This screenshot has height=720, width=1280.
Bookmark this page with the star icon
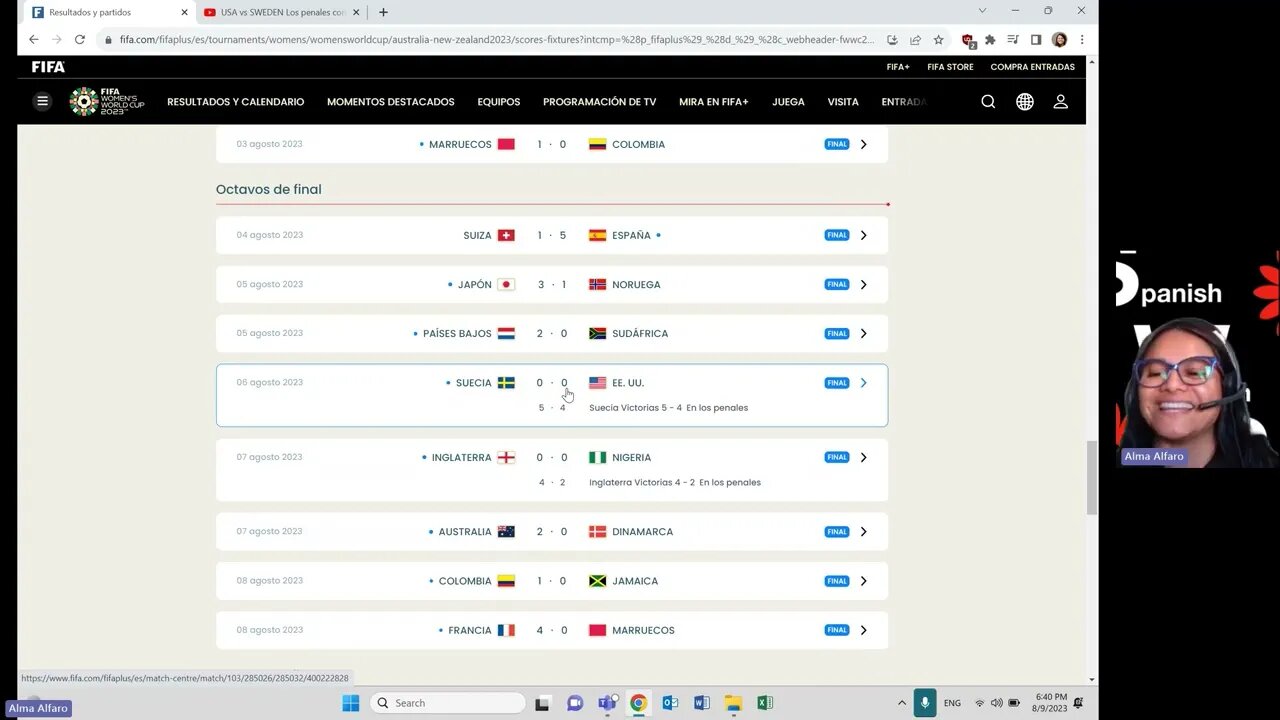(x=938, y=40)
